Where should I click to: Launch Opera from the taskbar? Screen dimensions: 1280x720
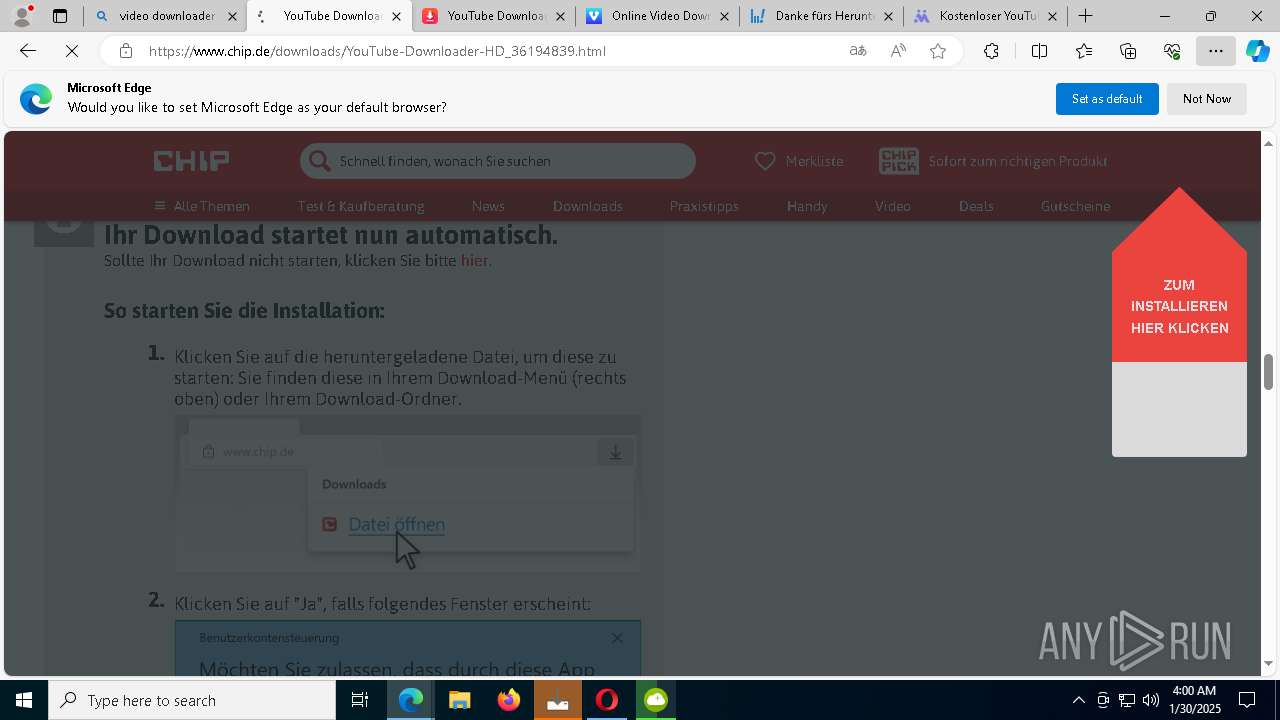(607, 700)
